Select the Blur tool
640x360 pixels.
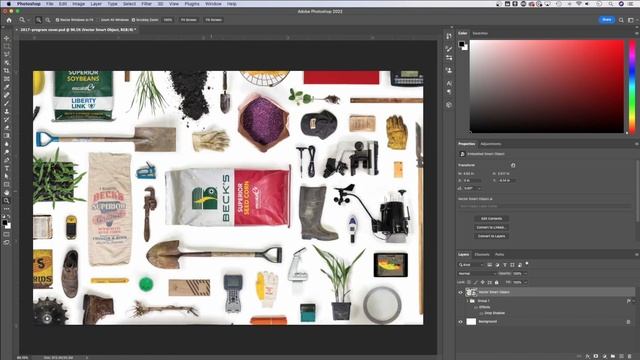pos(7,144)
